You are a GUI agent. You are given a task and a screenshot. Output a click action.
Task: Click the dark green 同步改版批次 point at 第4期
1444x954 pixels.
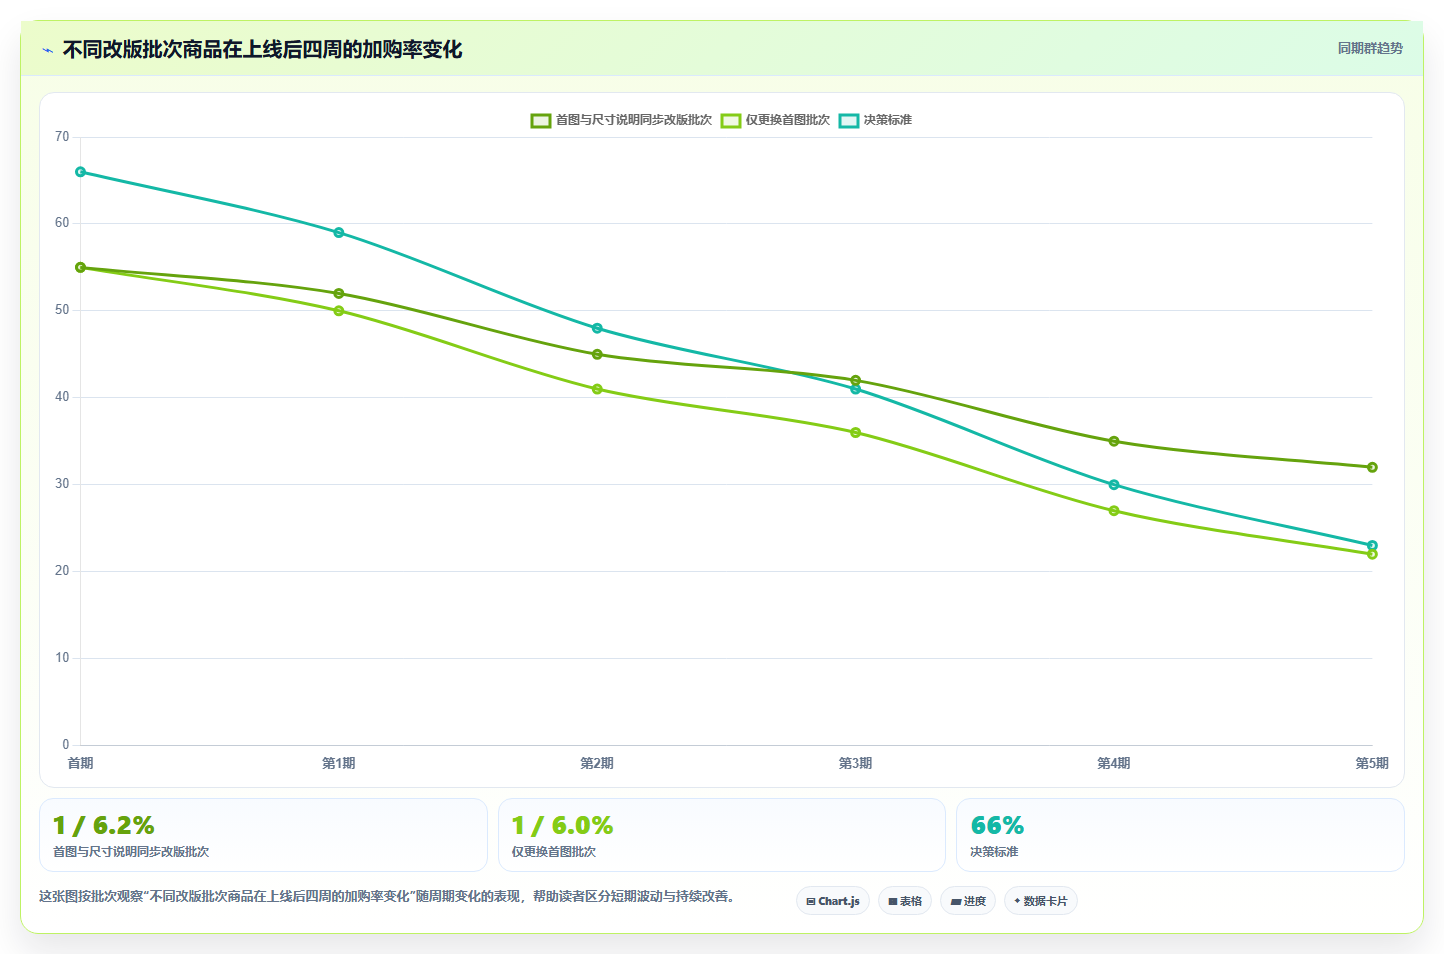click(1114, 441)
